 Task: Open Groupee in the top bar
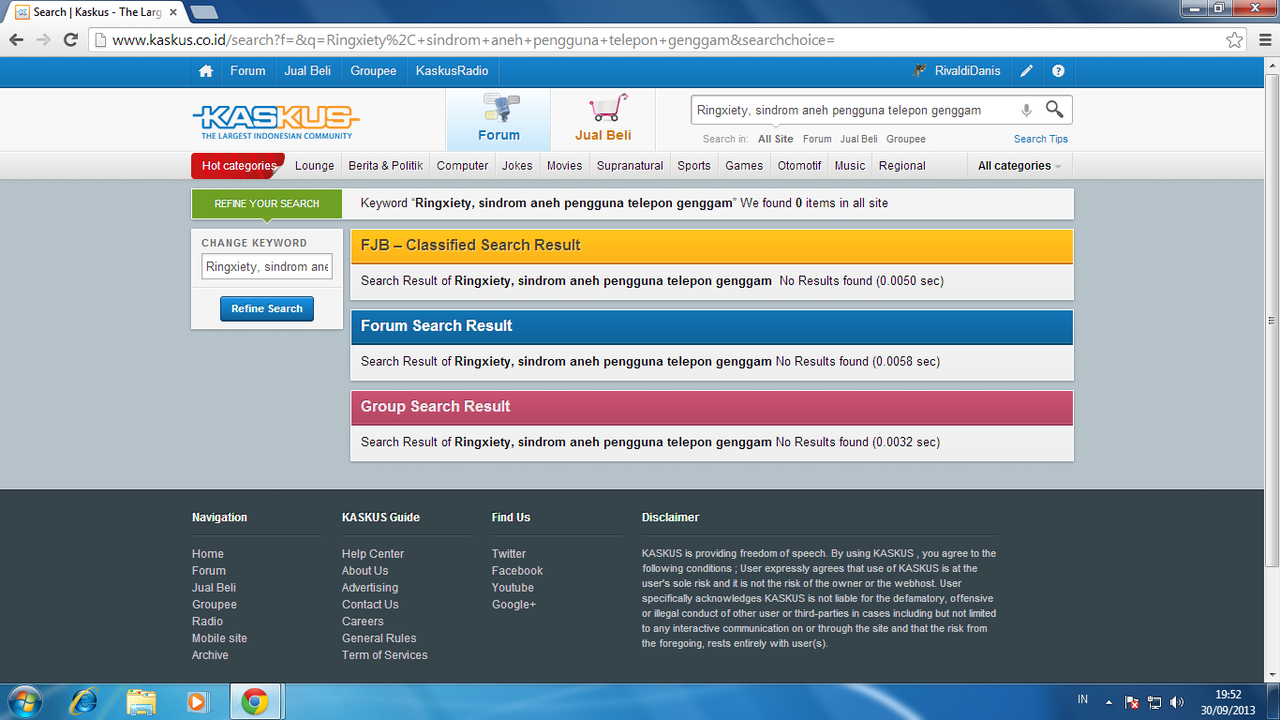[373, 71]
